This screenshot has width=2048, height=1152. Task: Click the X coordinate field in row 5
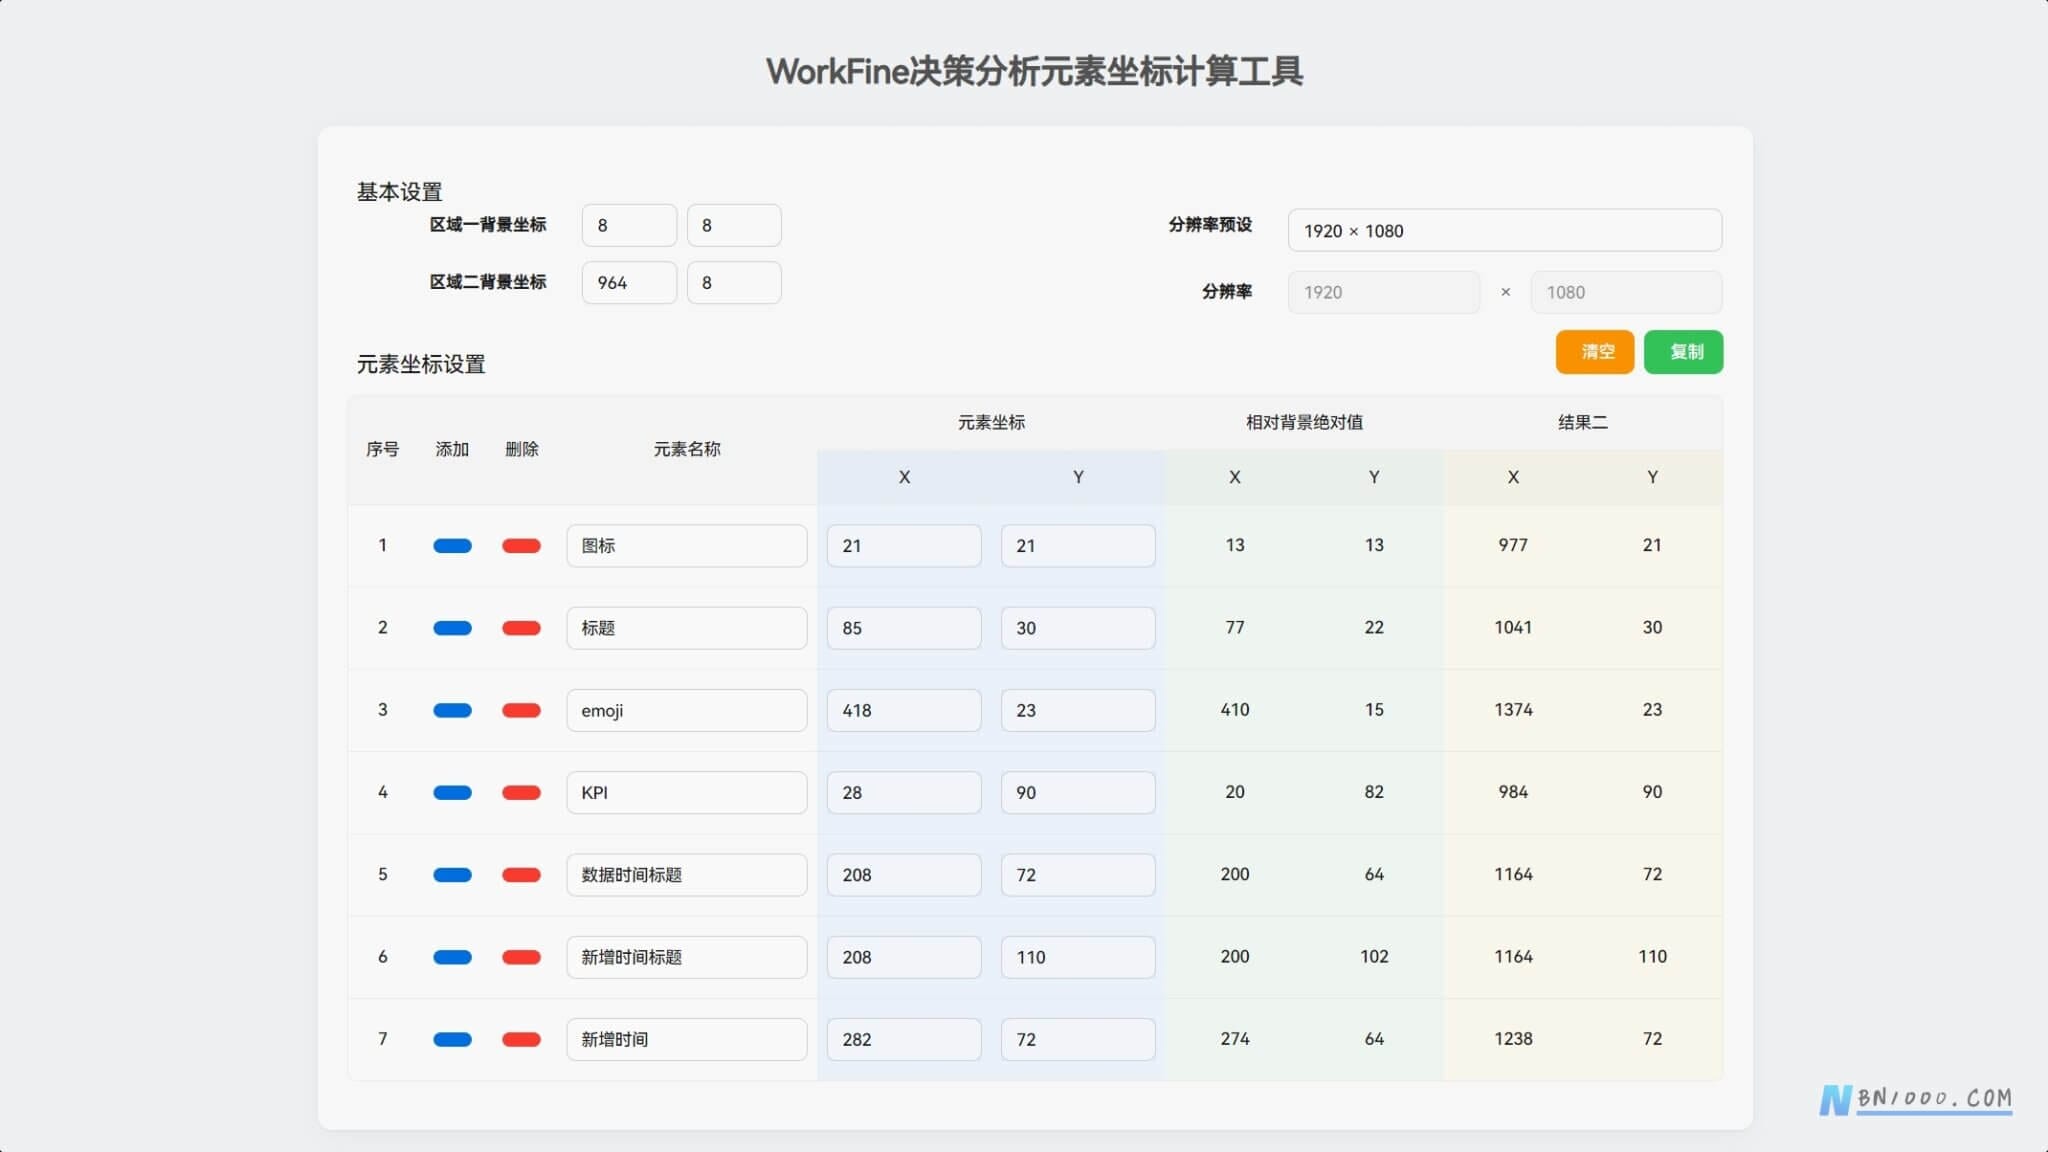[x=904, y=875]
